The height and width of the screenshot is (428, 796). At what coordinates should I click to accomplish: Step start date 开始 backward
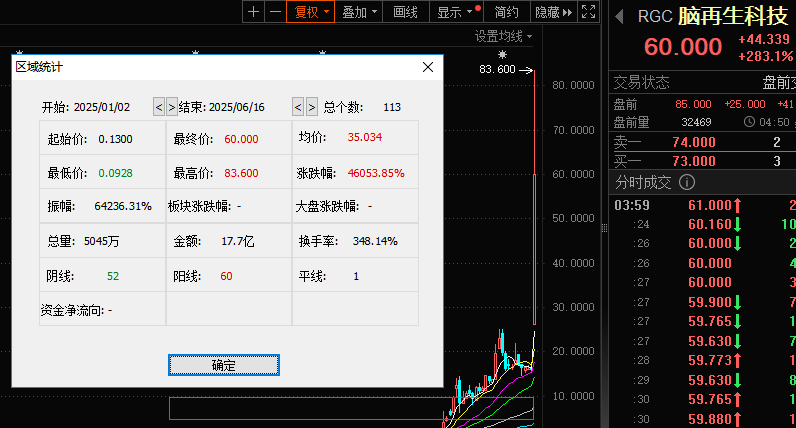159,107
